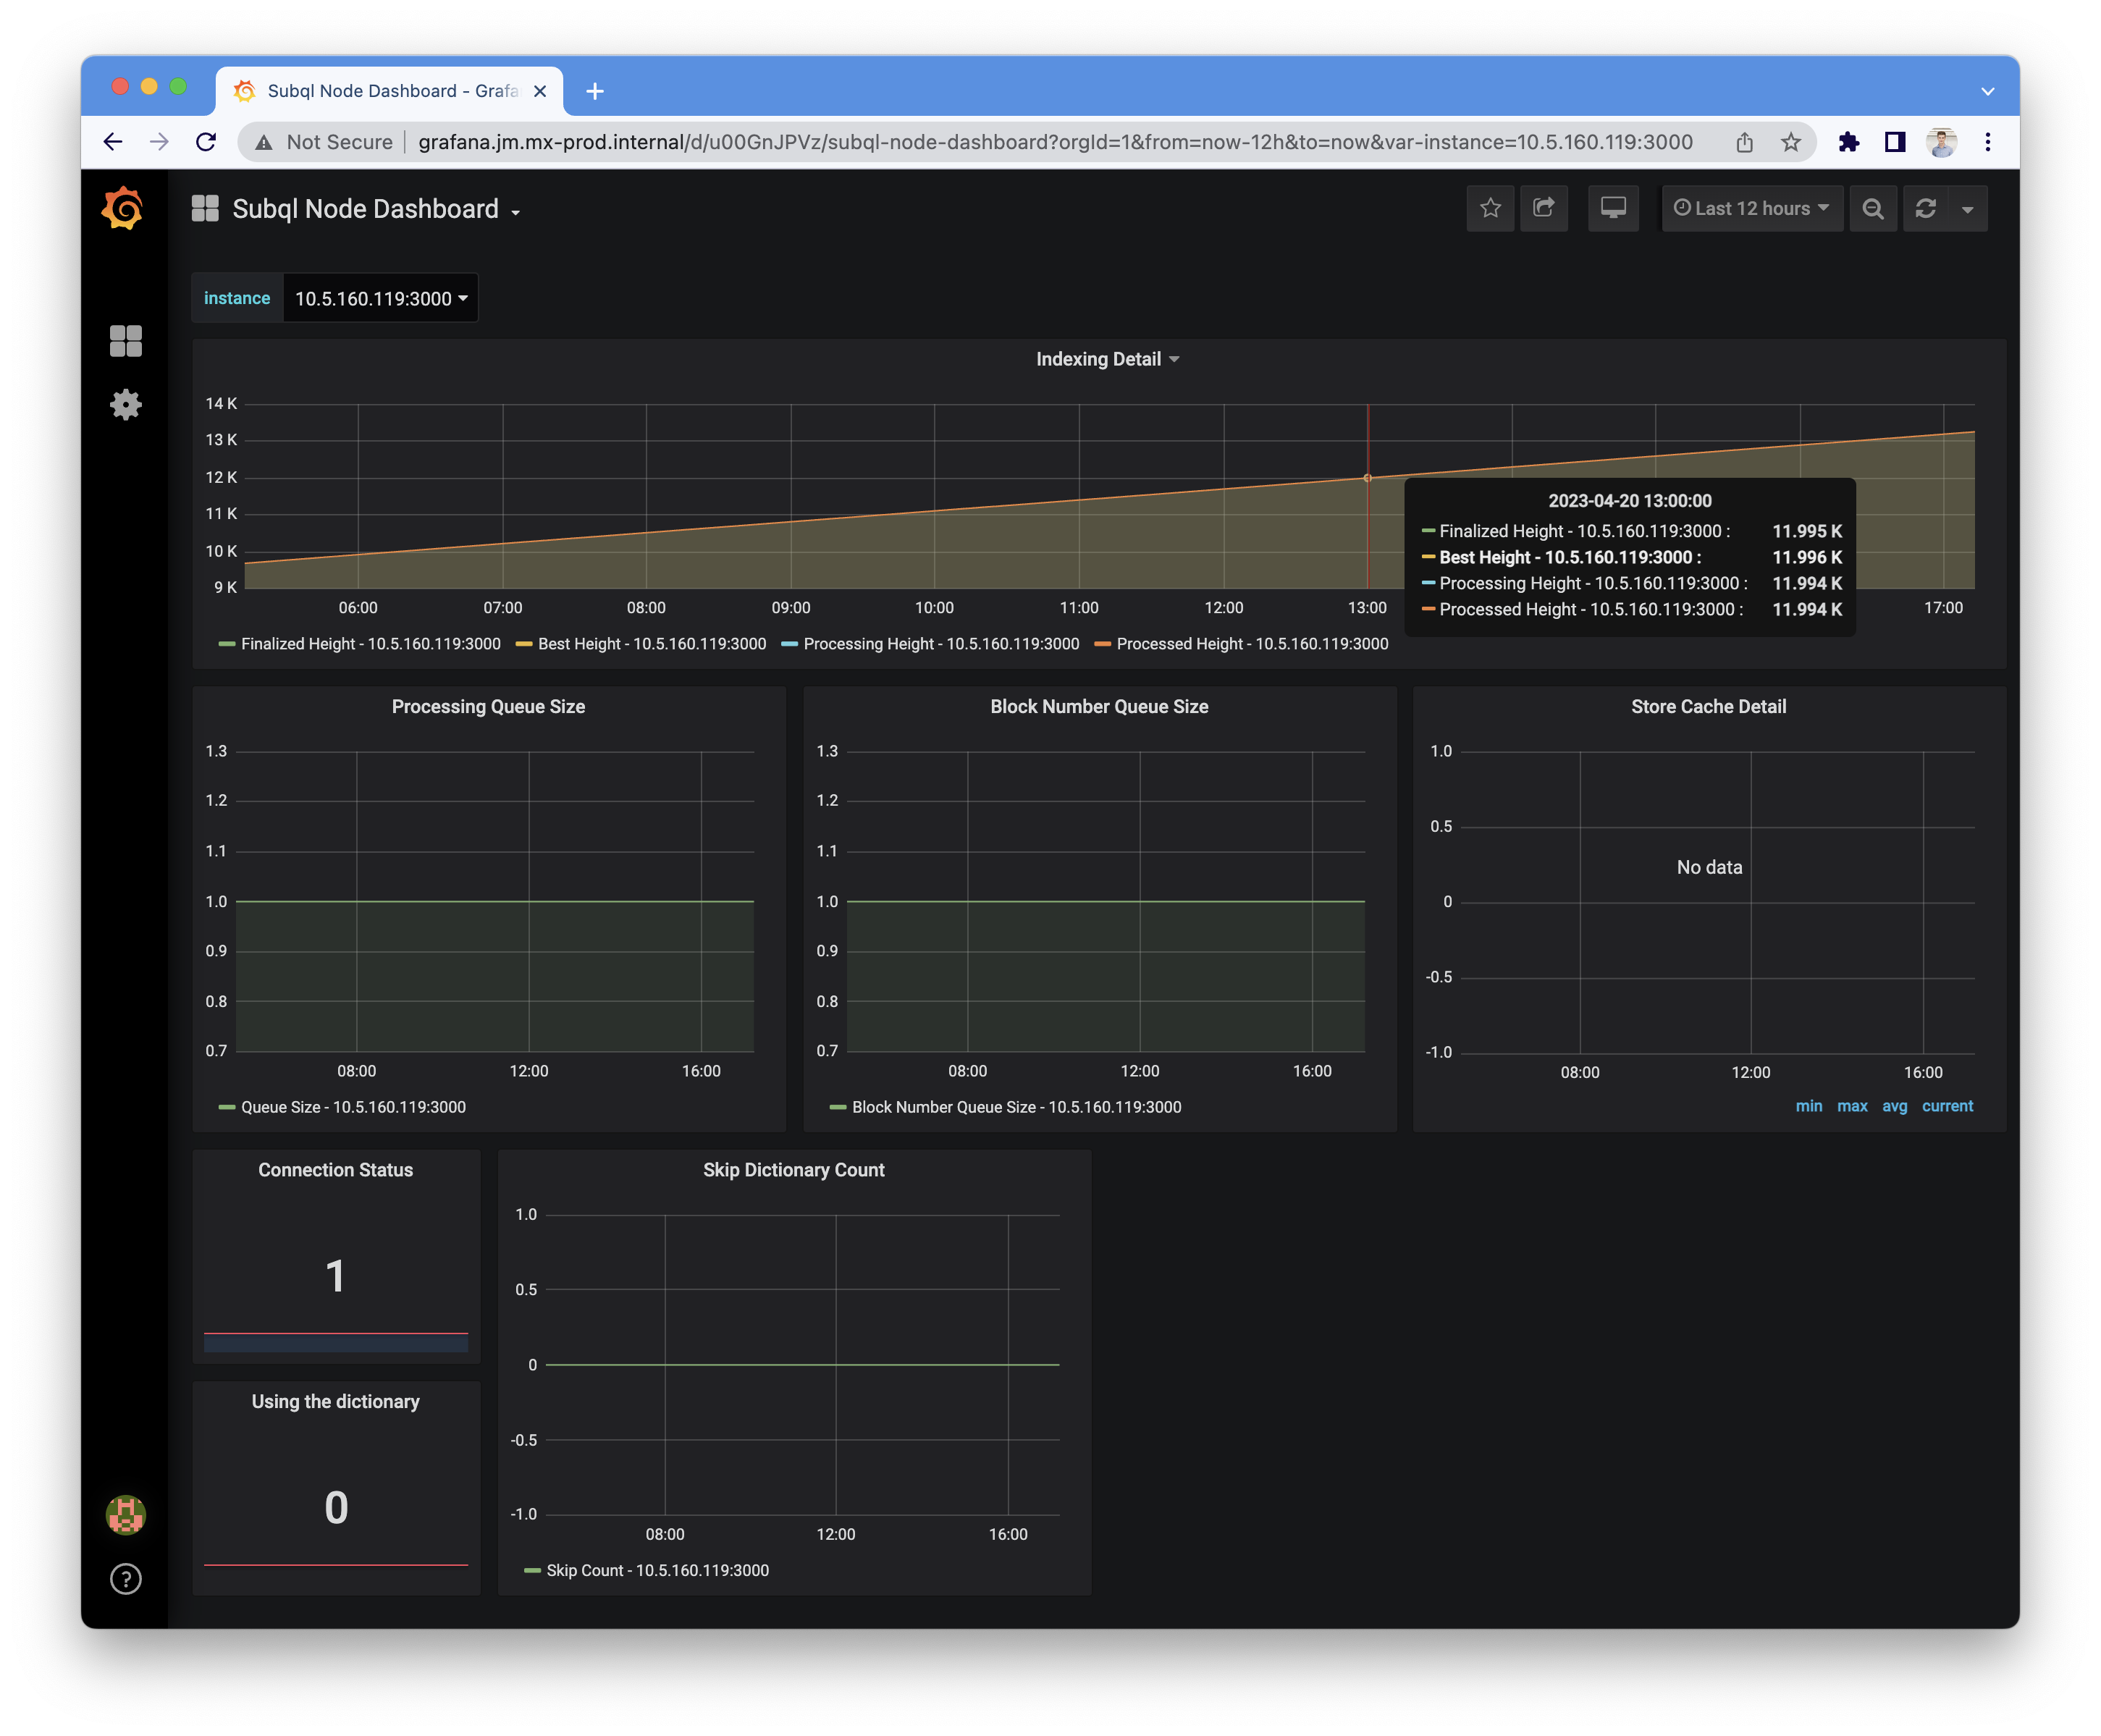Open the browser profile avatar

1941,142
